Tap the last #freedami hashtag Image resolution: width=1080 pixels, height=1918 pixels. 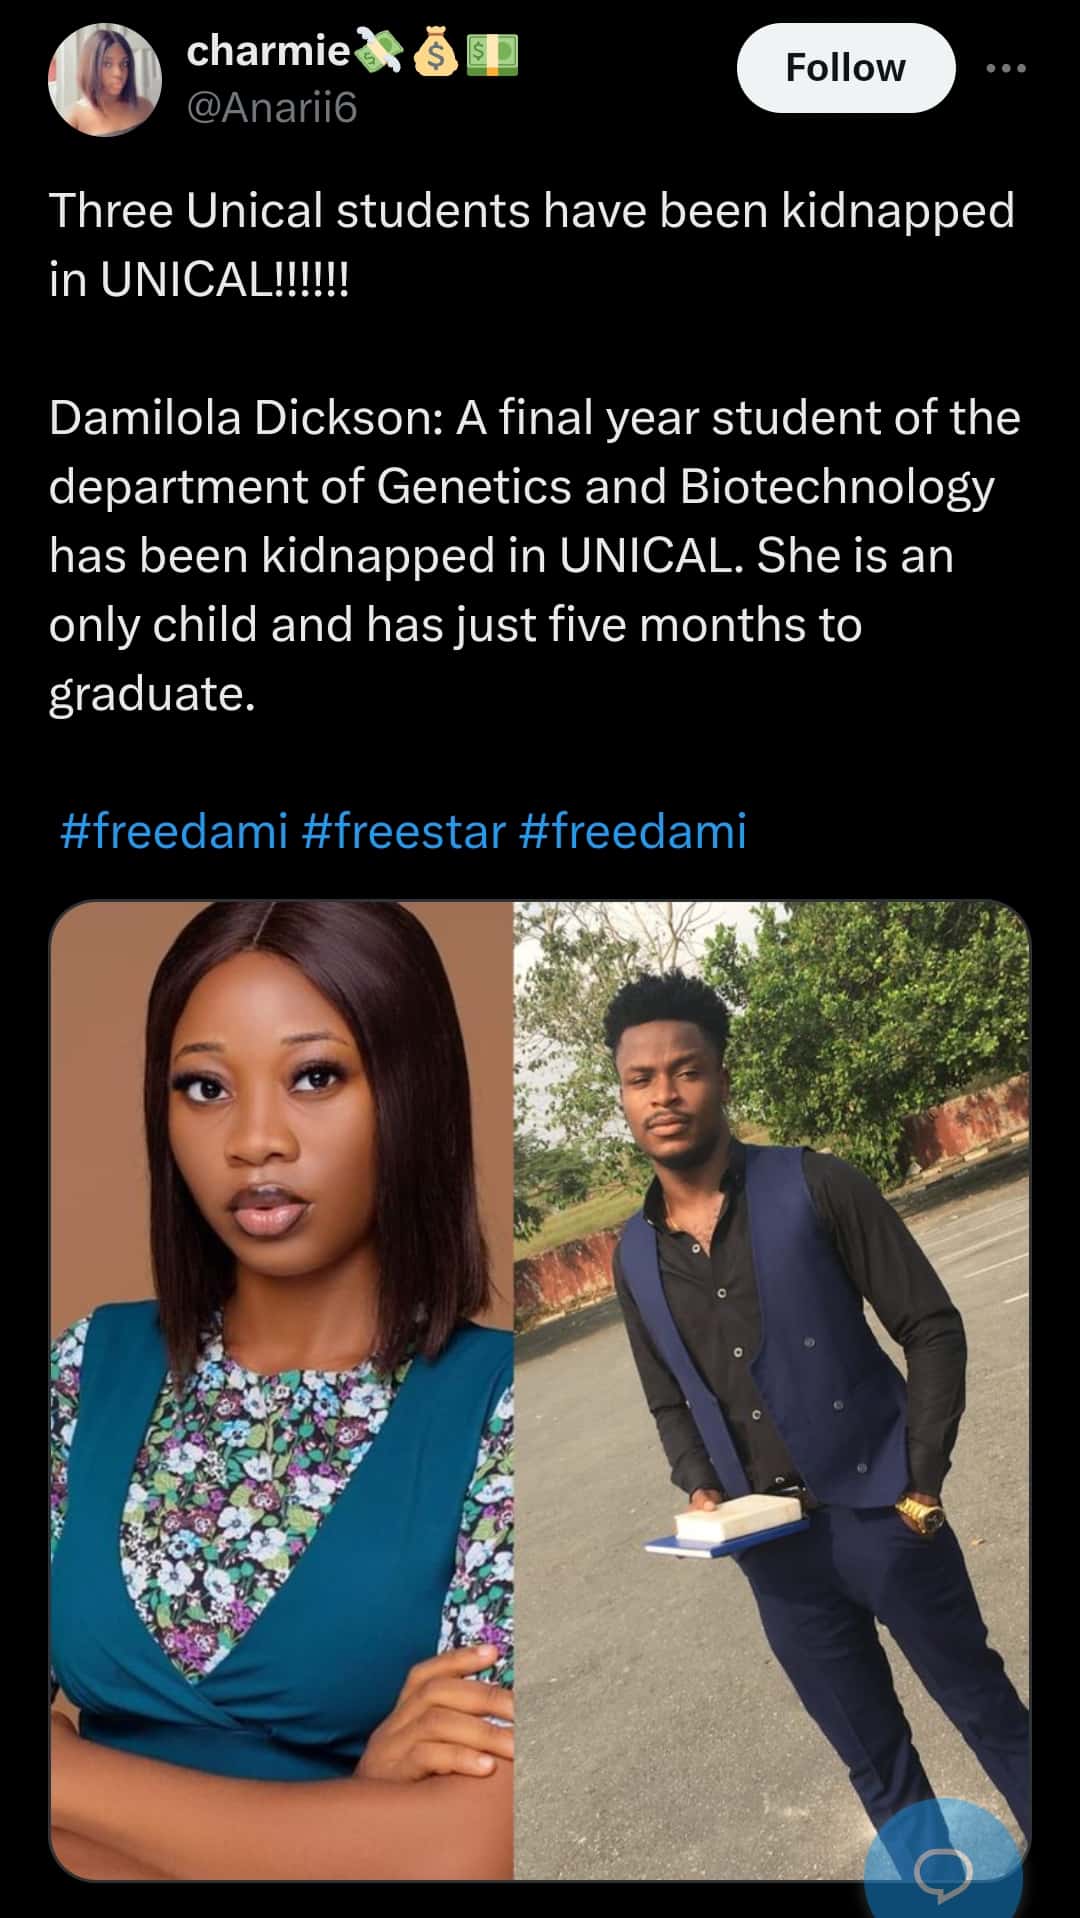(633, 830)
